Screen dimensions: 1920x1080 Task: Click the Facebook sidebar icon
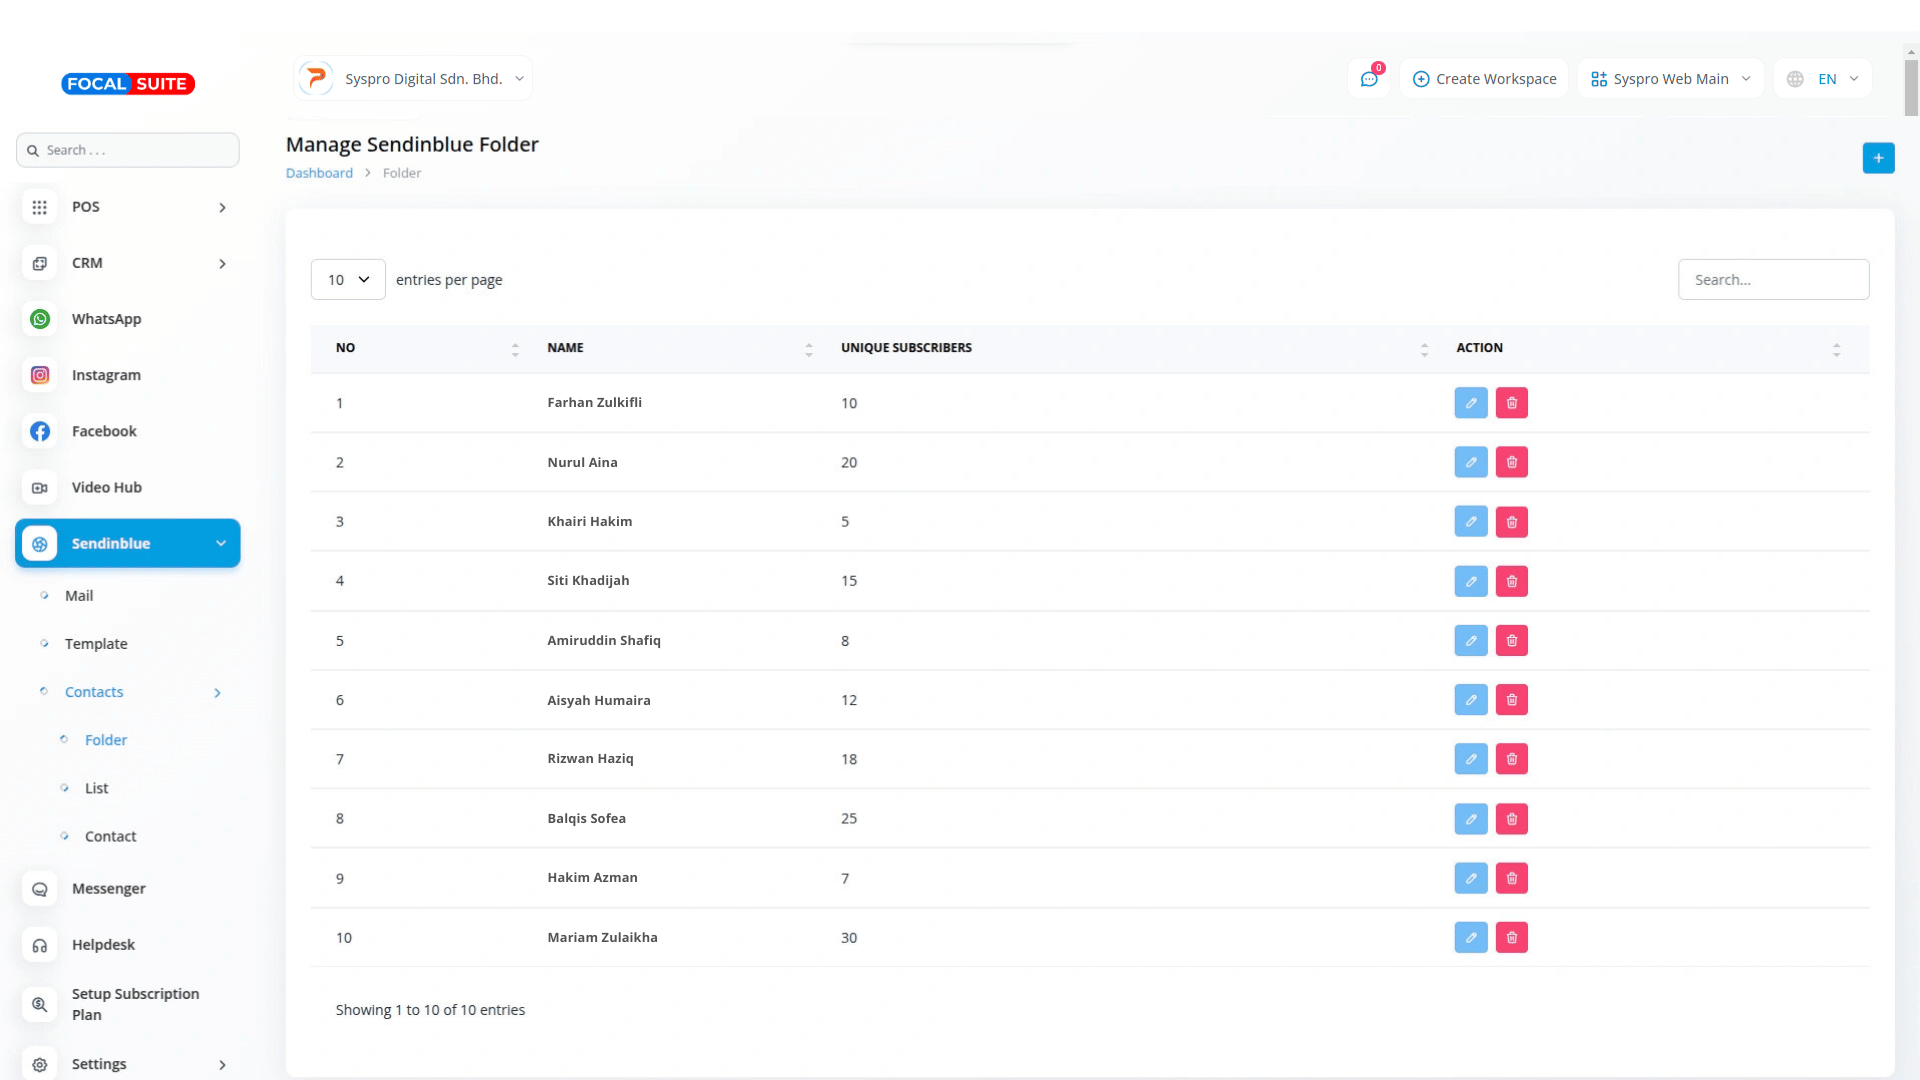click(40, 431)
